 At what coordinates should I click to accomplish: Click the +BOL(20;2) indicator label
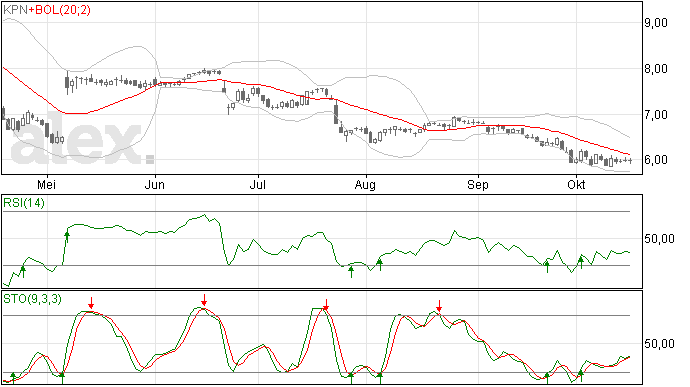[60, 10]
